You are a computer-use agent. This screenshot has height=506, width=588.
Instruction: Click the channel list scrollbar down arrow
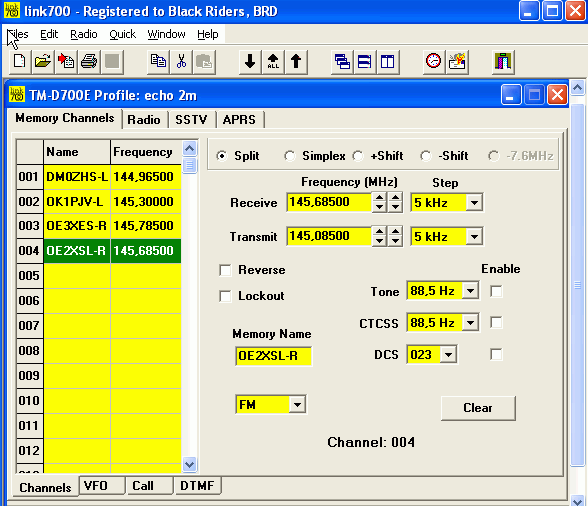click(189, 464)
